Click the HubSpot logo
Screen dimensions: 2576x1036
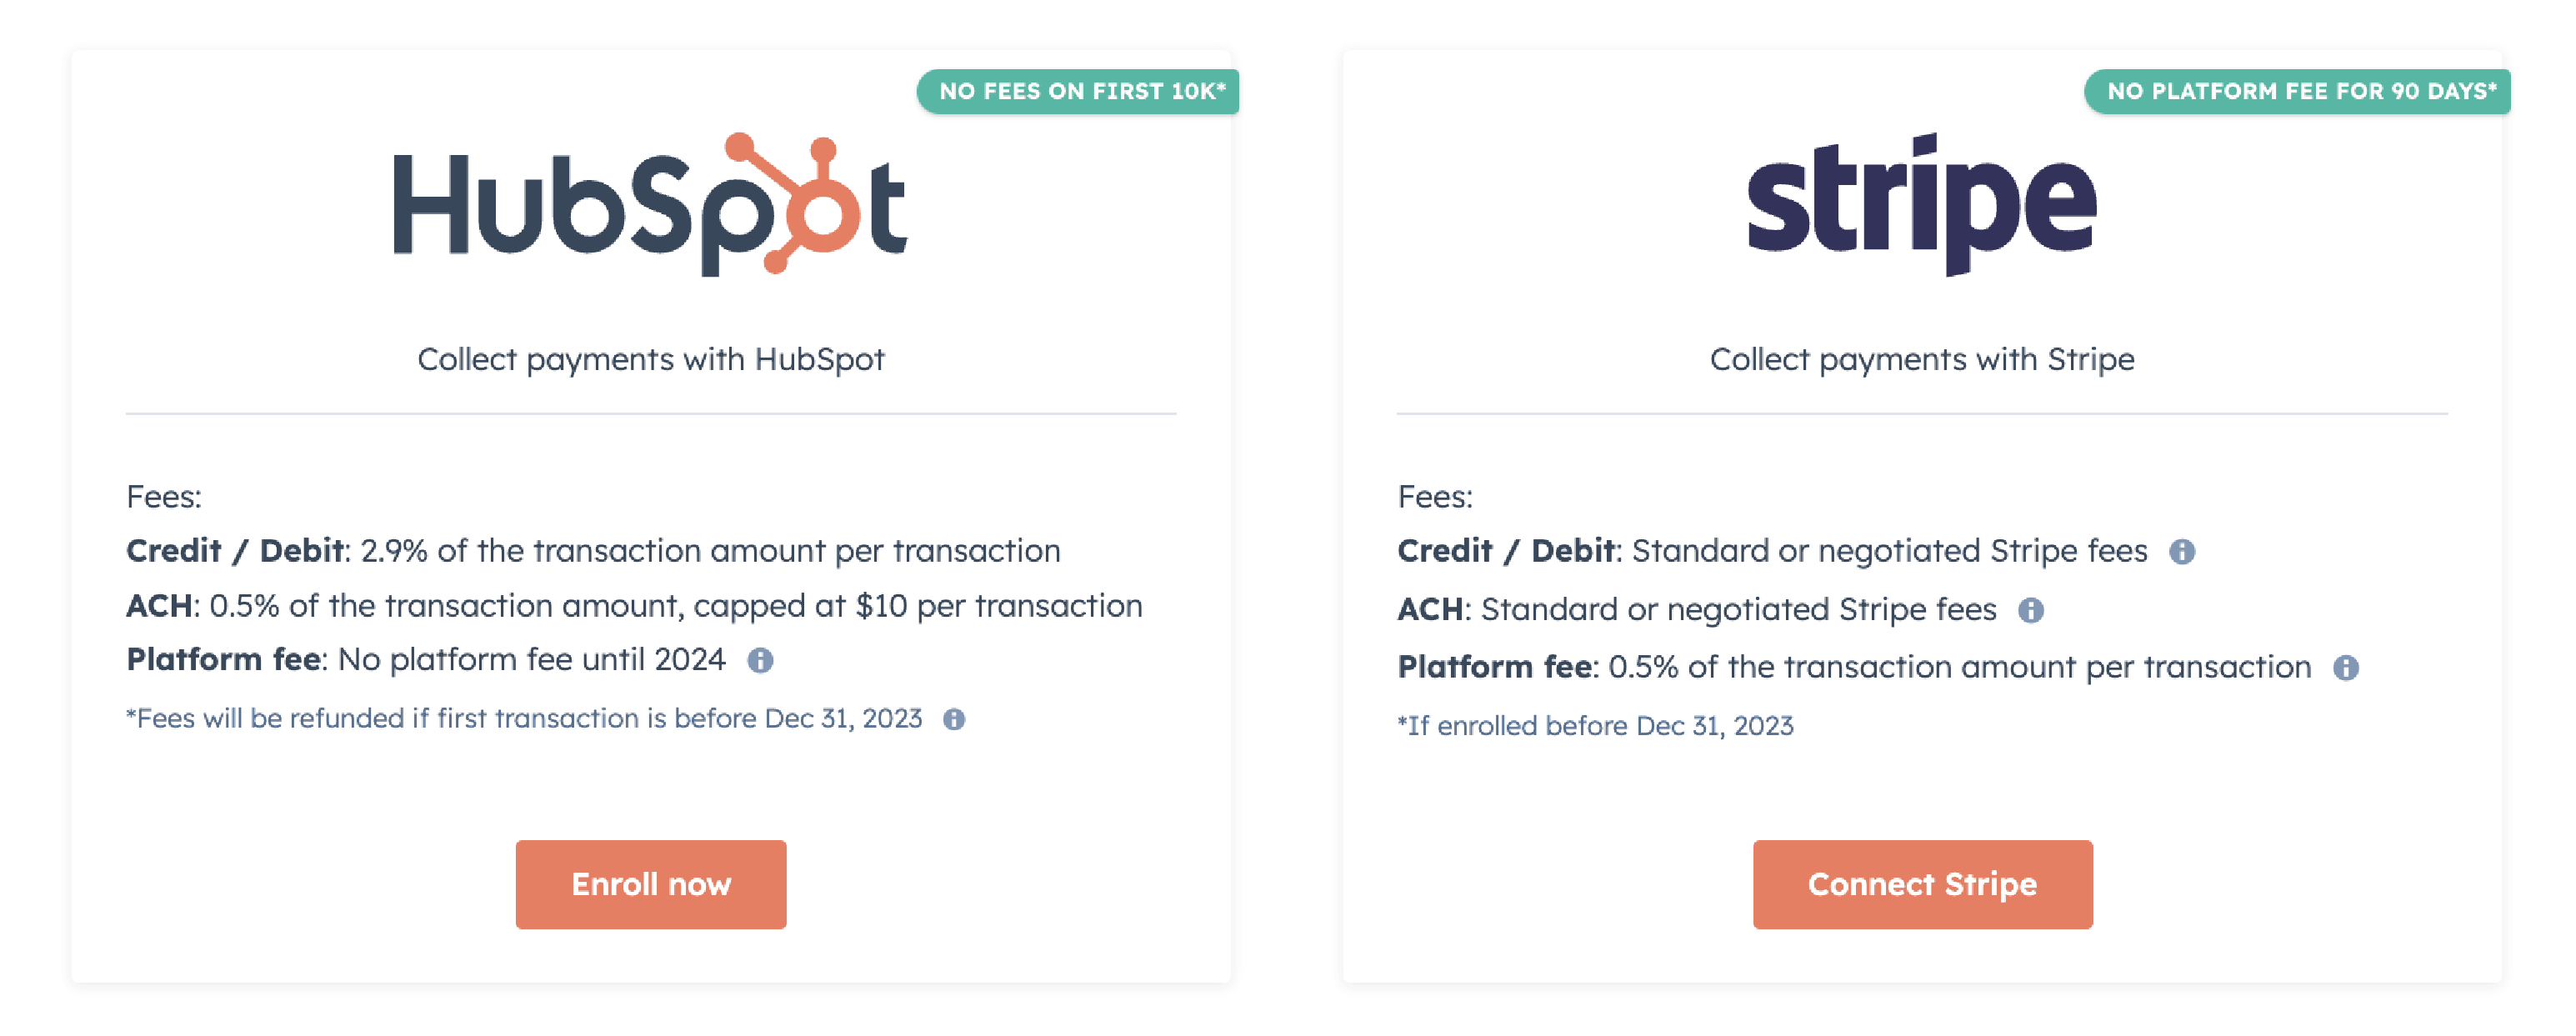[650, 205]
